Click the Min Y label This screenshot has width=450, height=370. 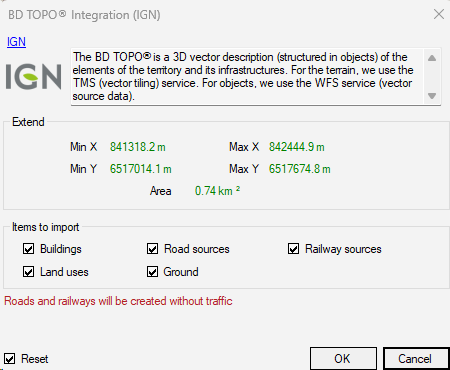[84, 169]
